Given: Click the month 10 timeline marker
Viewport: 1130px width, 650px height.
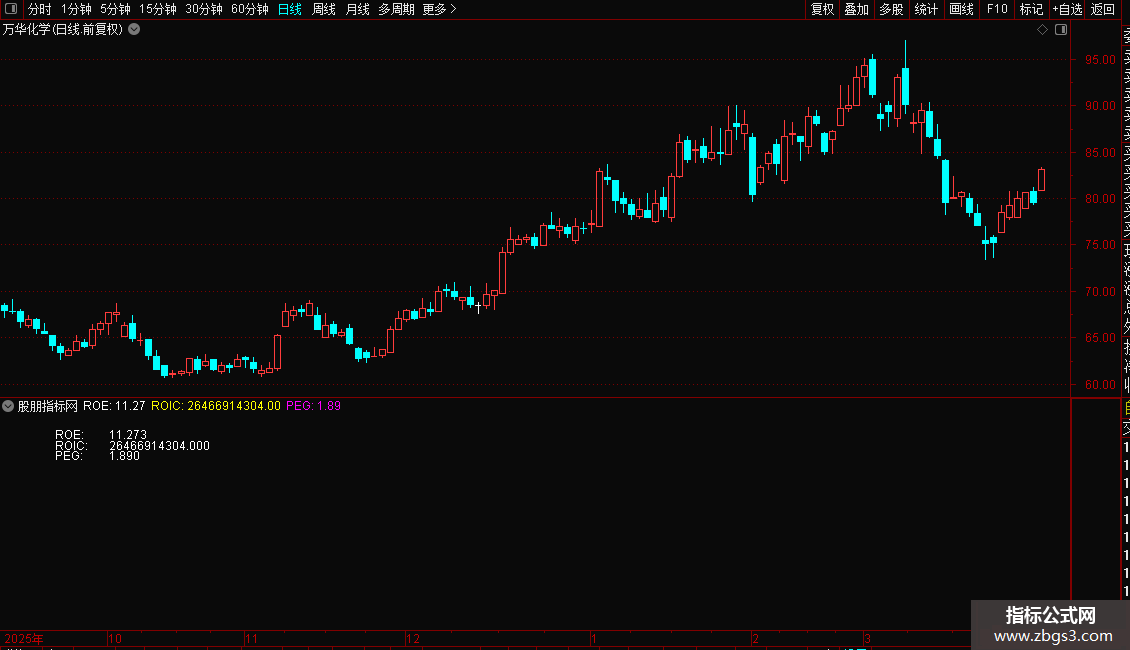Looking at the screenshot, I should pyautogui.click(x=115, y=638).
